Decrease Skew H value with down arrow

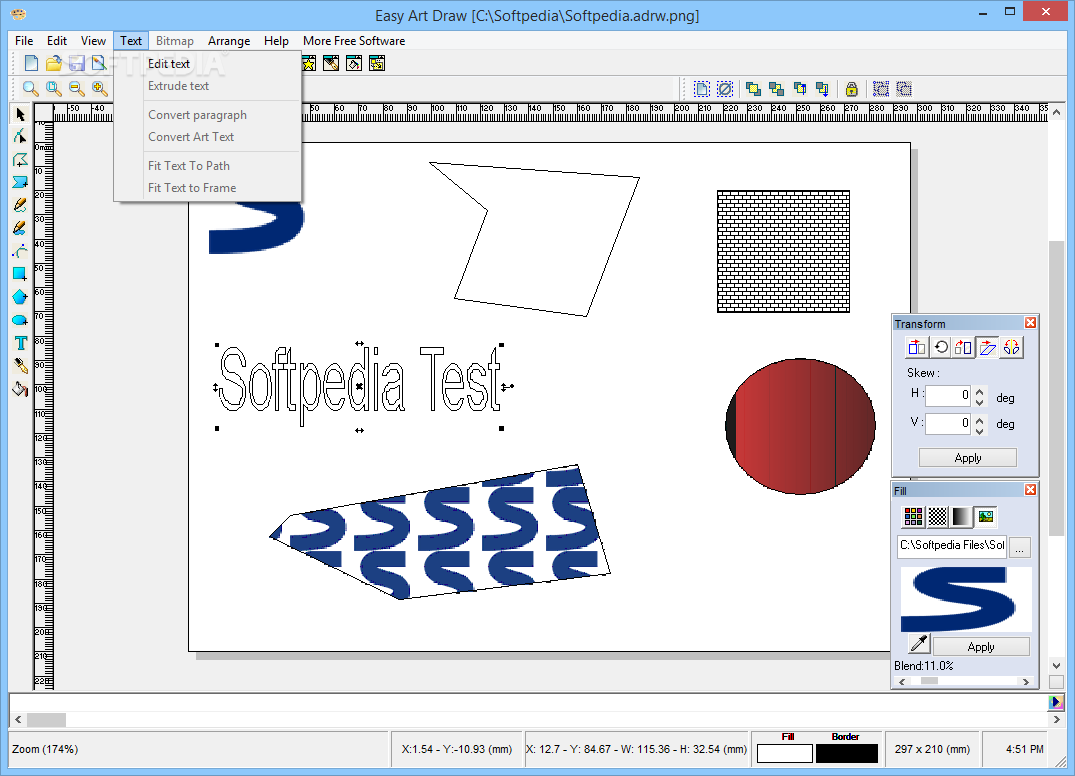[980, 402]
